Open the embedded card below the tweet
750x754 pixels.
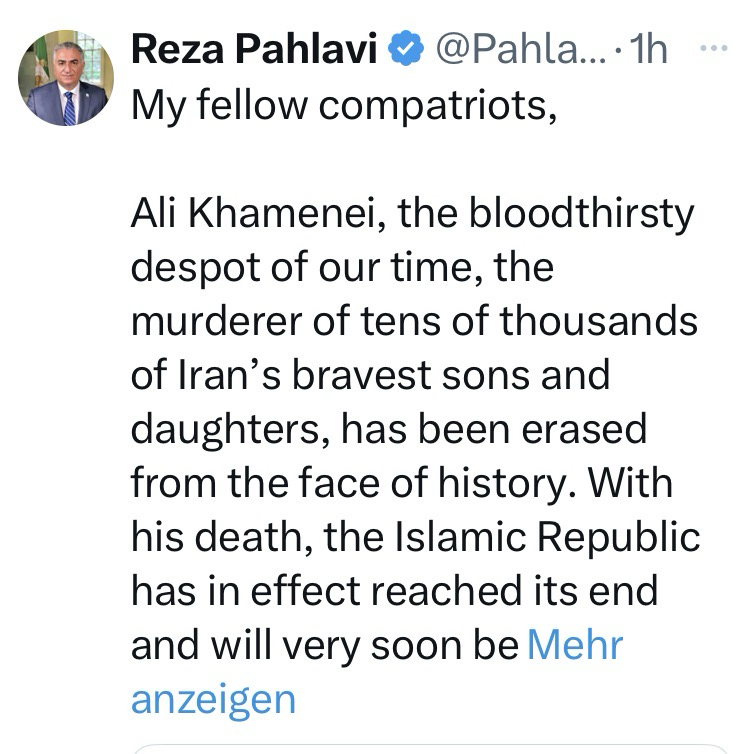430,748
